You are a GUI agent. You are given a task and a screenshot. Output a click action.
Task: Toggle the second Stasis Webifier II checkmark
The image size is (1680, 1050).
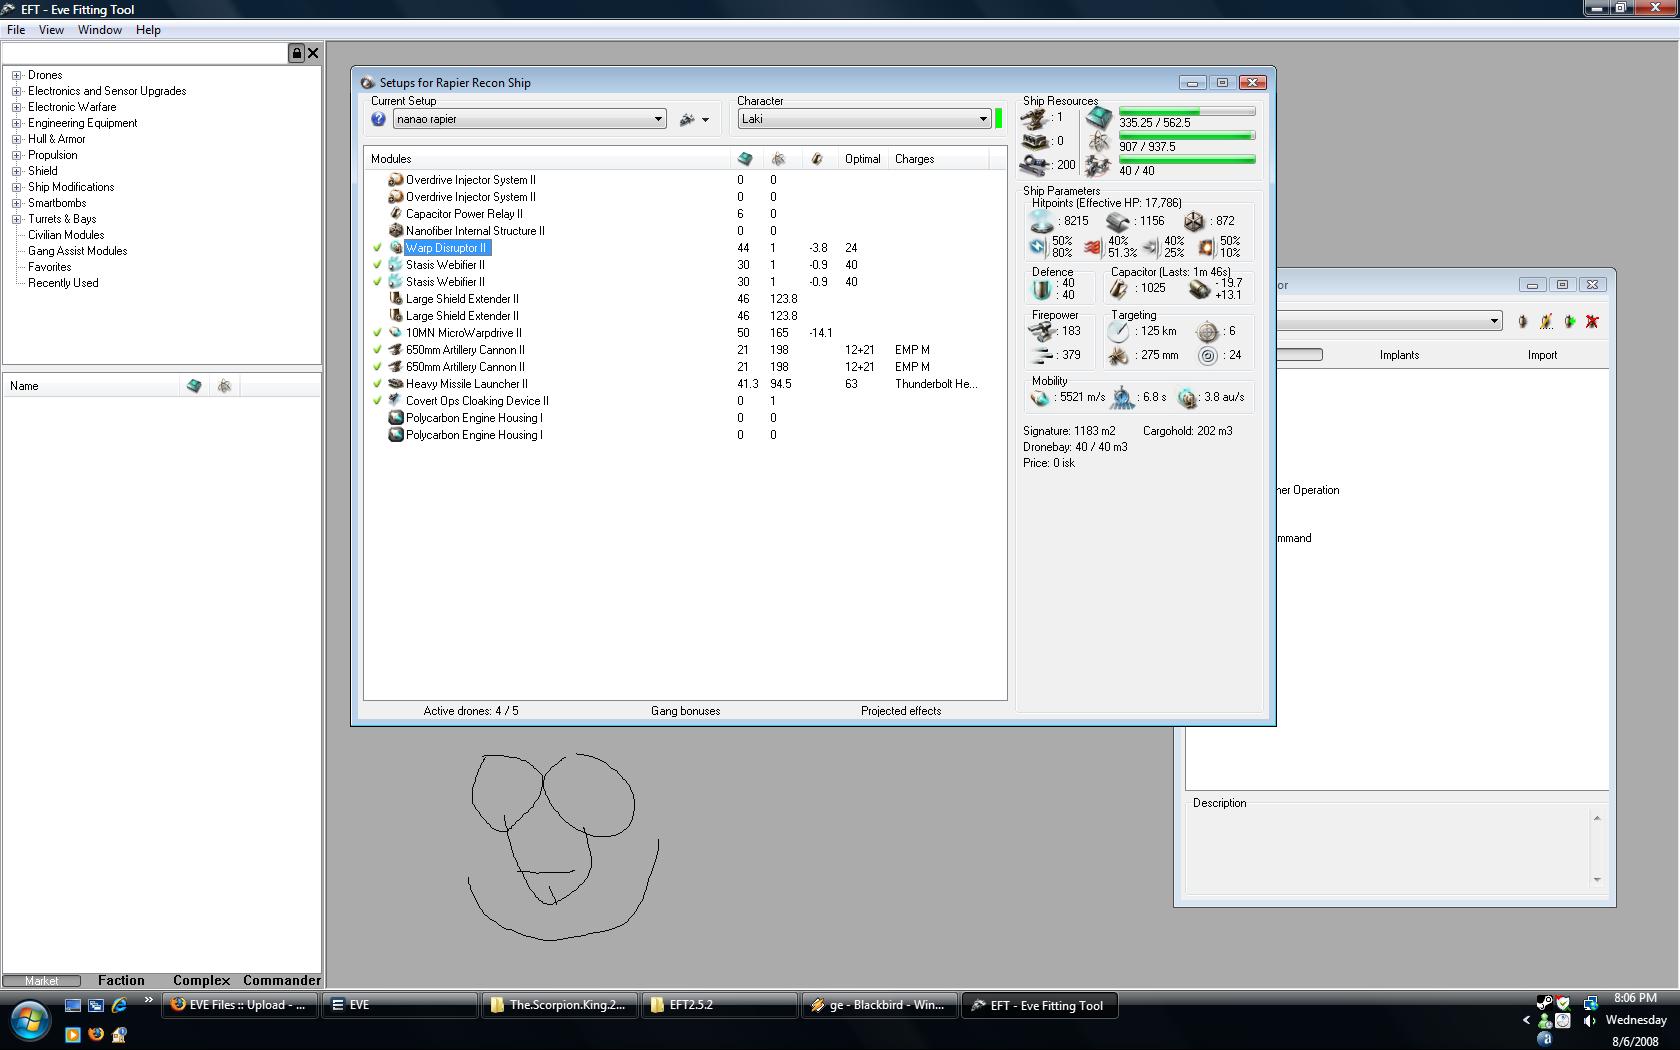(x=377, y=282)
